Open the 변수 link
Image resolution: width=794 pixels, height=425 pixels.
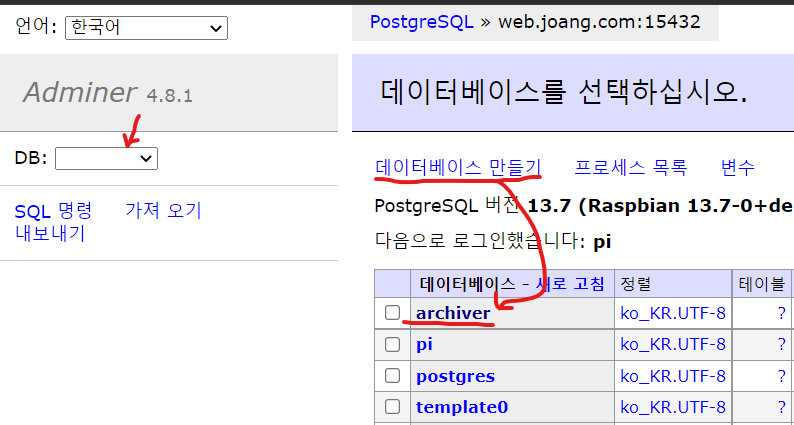(x=738, y=167)
